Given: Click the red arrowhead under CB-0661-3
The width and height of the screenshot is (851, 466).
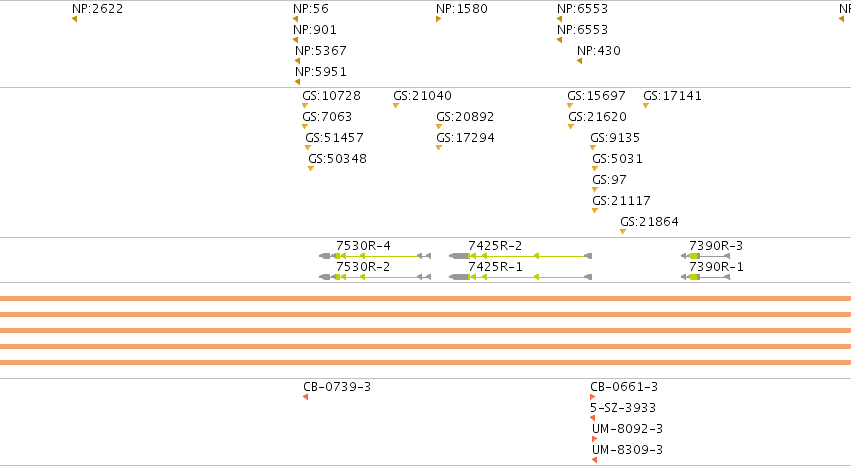Looking at the screenshot, I should (x=593, y=397).
